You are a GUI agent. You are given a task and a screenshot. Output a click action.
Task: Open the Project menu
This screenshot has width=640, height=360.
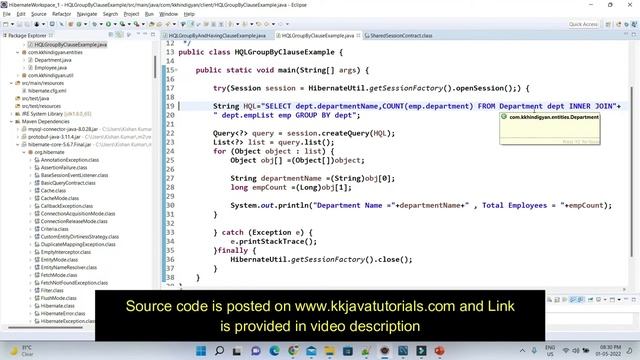(x=131, y=14)
